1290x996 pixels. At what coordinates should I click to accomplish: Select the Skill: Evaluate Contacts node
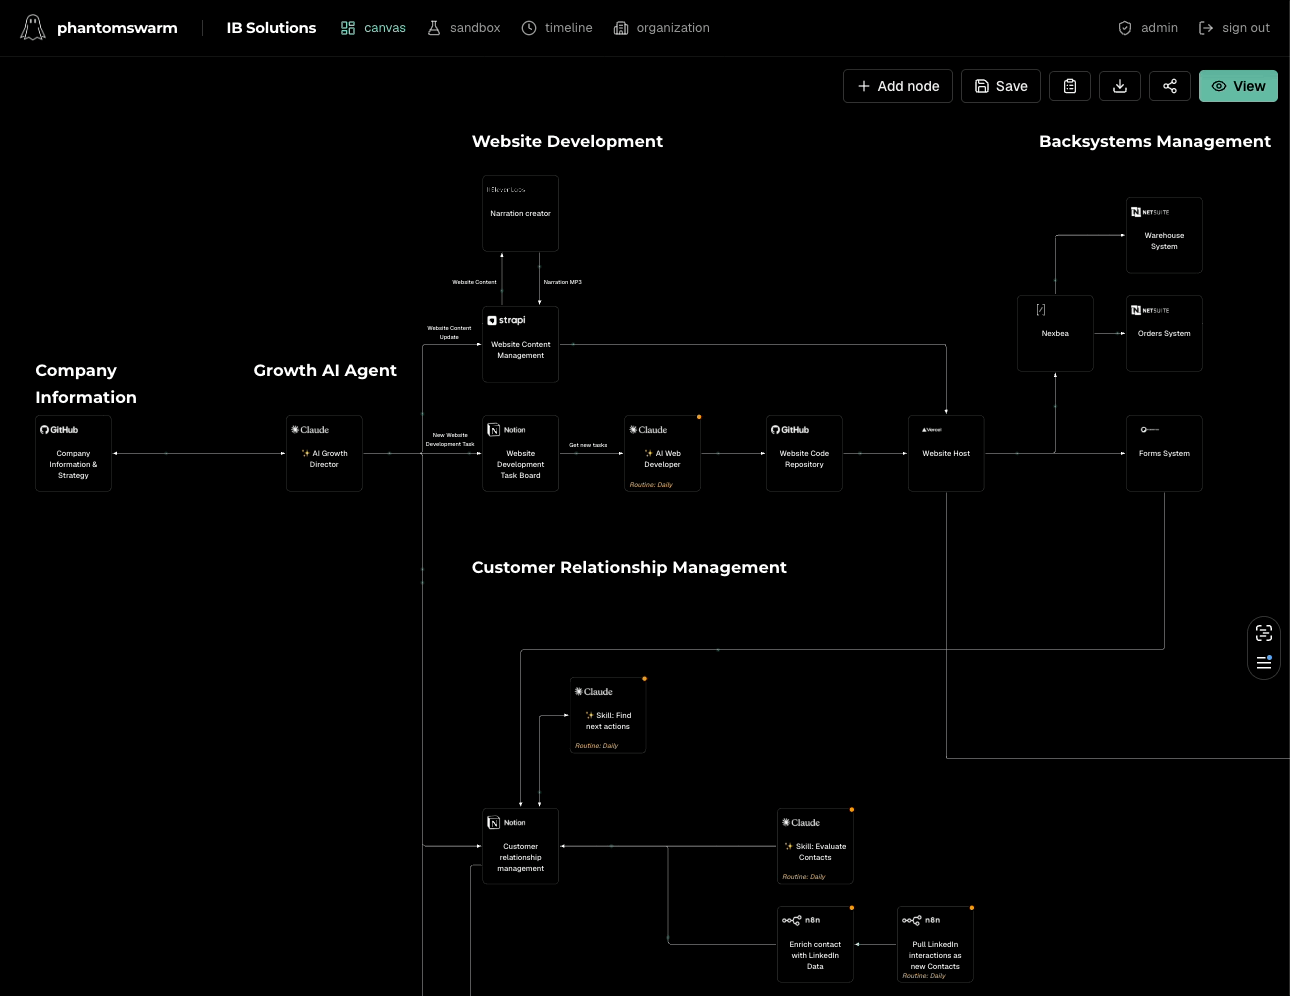pos(815,846)
